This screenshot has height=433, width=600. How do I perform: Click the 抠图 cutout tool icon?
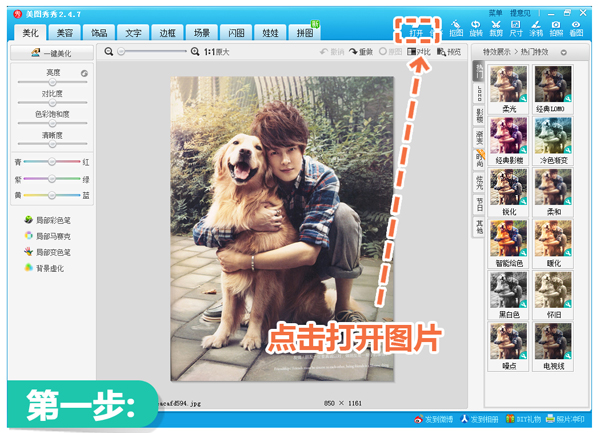(456, 26)
